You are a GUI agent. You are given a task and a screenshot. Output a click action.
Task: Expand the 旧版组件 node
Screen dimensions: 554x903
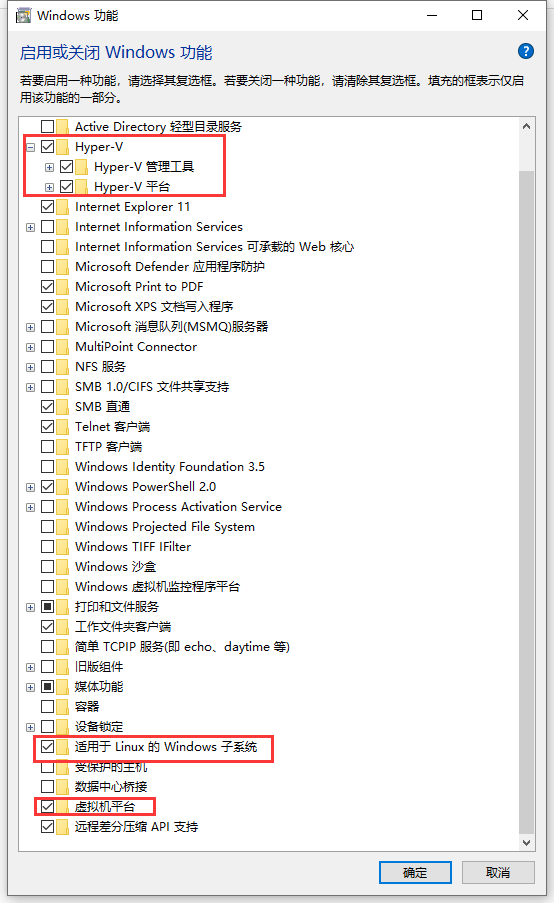(x=31, y=667)
